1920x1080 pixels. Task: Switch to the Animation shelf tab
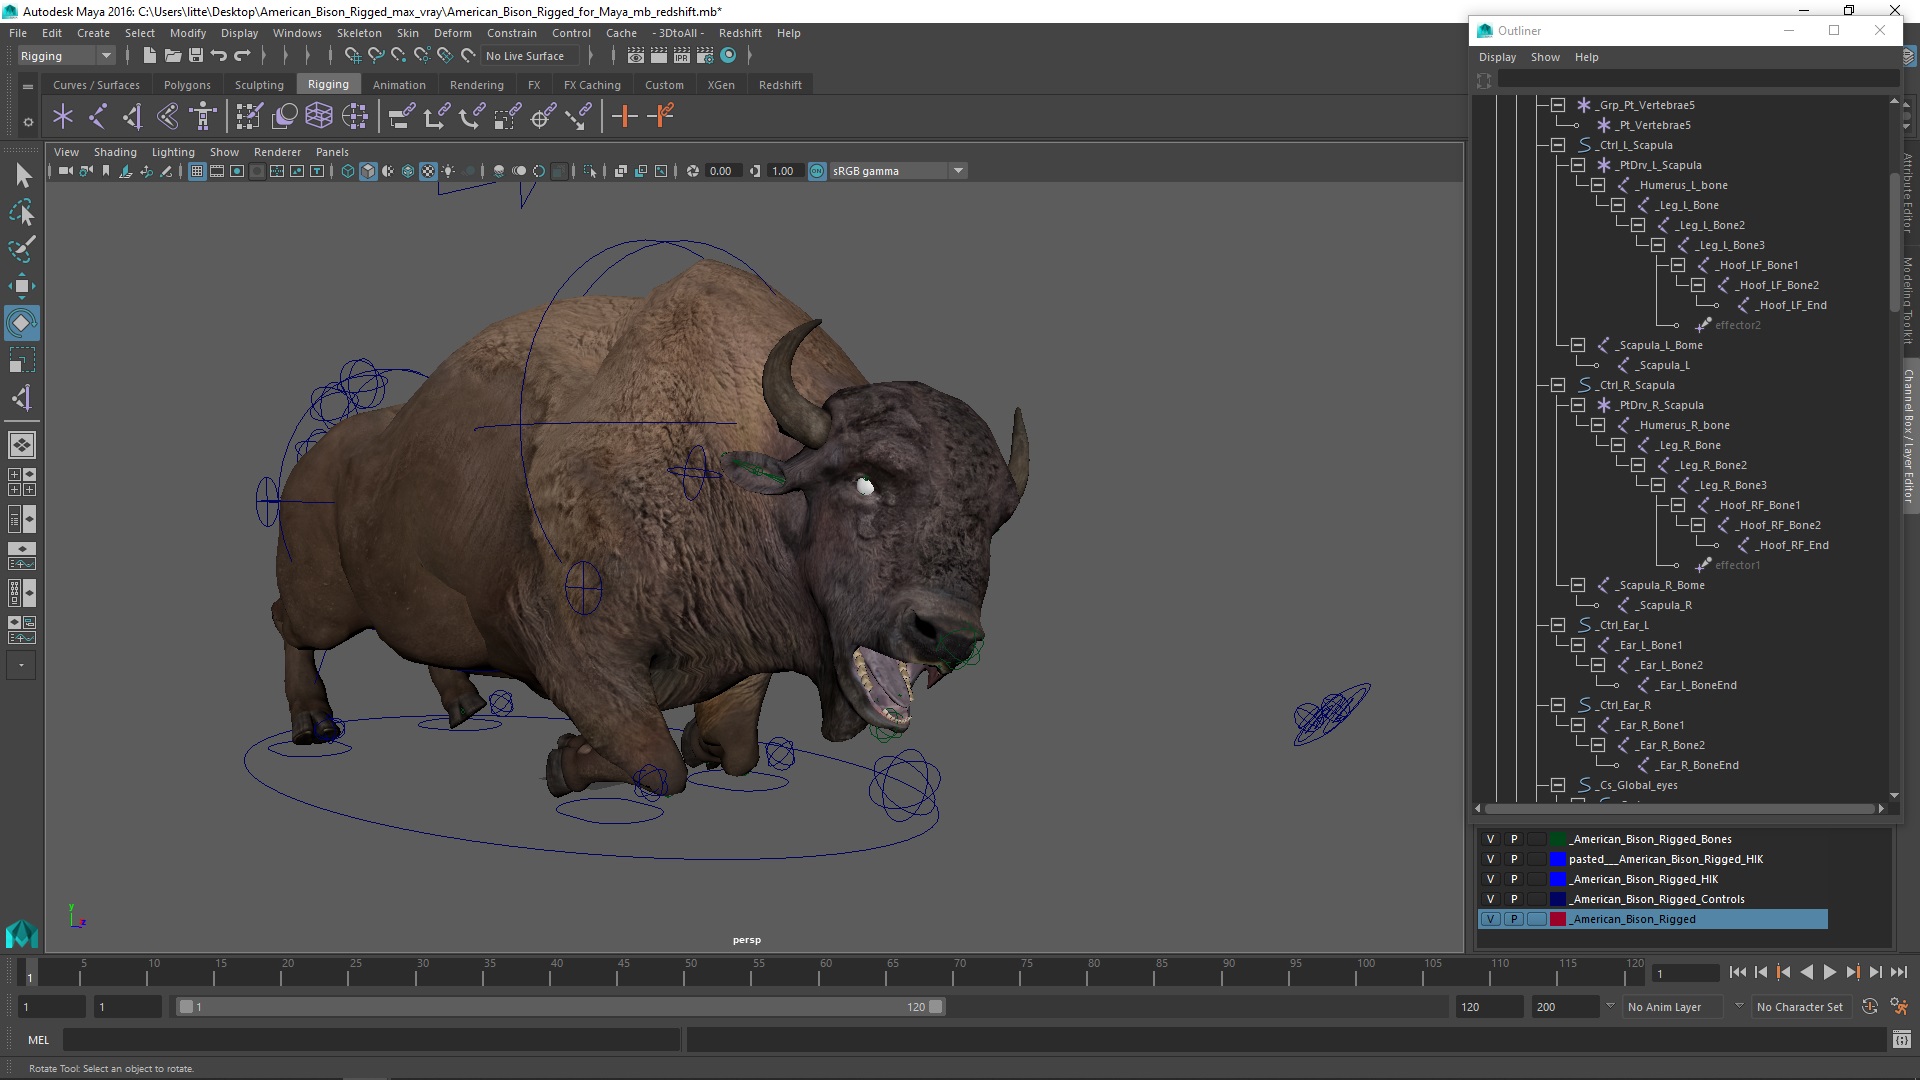[398, 85]
